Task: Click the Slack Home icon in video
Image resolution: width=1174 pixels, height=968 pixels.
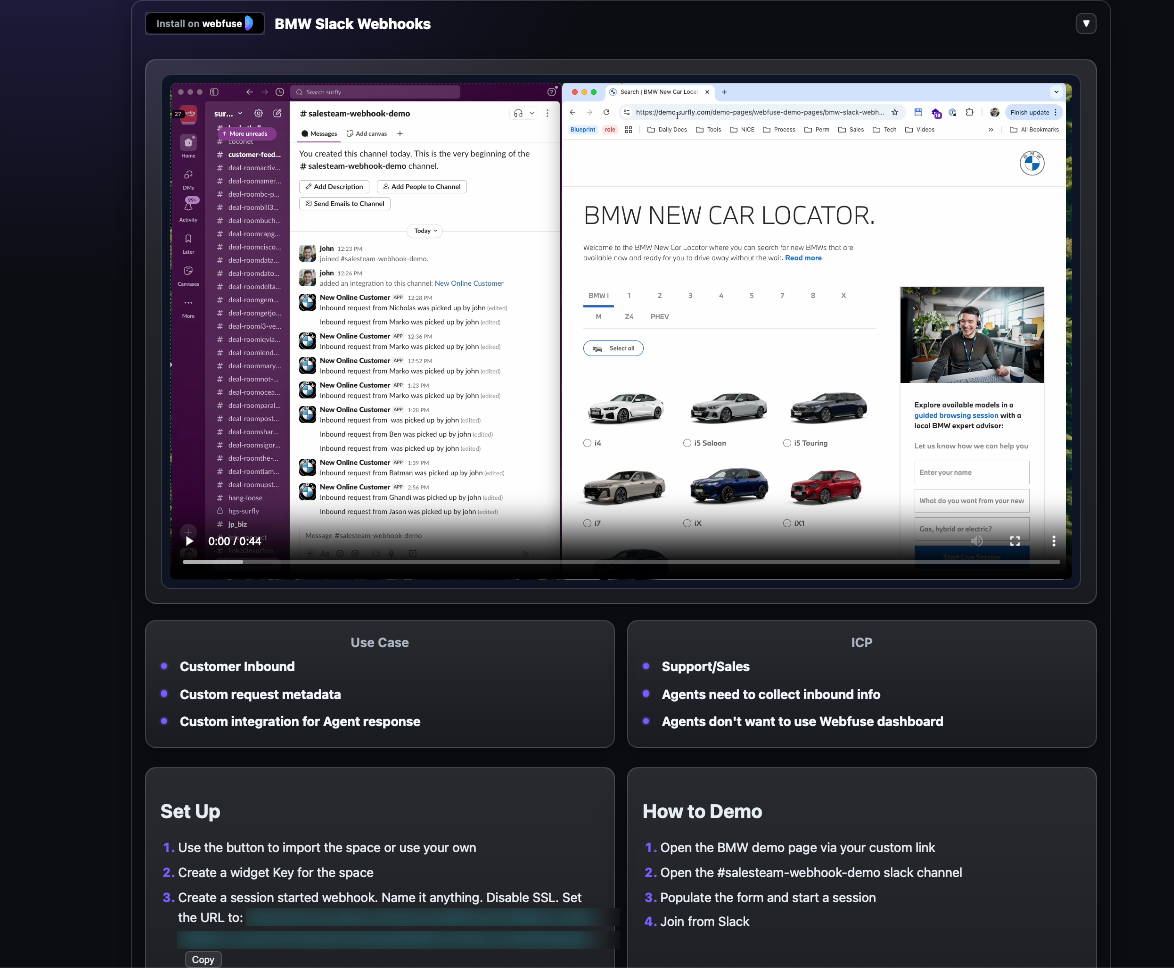Action: click(188, 144)
